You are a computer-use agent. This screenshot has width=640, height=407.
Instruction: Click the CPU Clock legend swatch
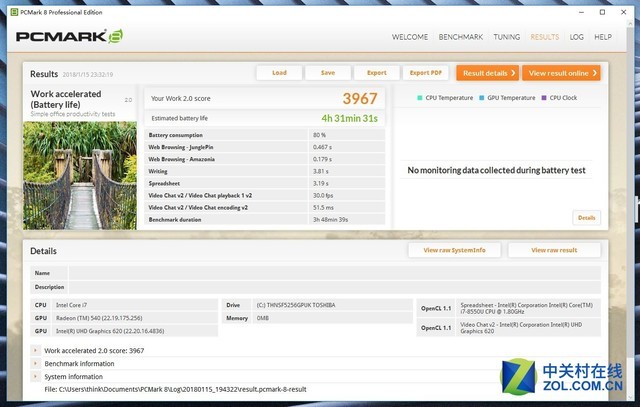click(x=544, y=98)
